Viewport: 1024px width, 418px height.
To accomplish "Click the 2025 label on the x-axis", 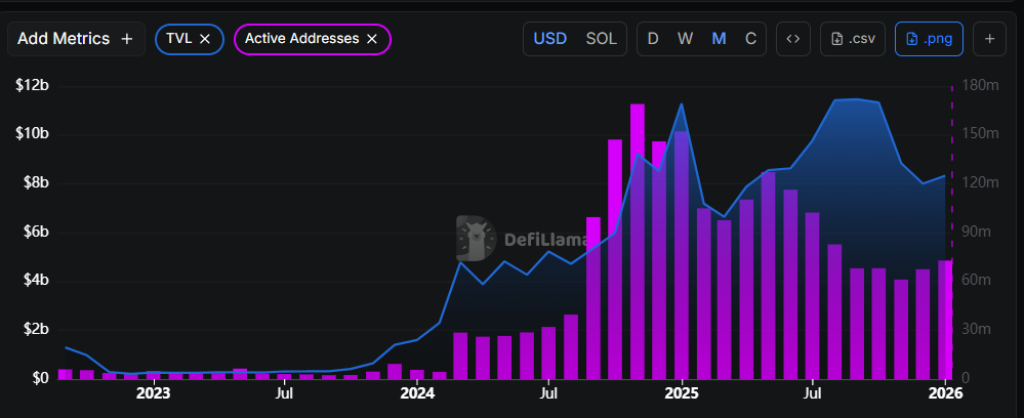I will click(681, 393).
